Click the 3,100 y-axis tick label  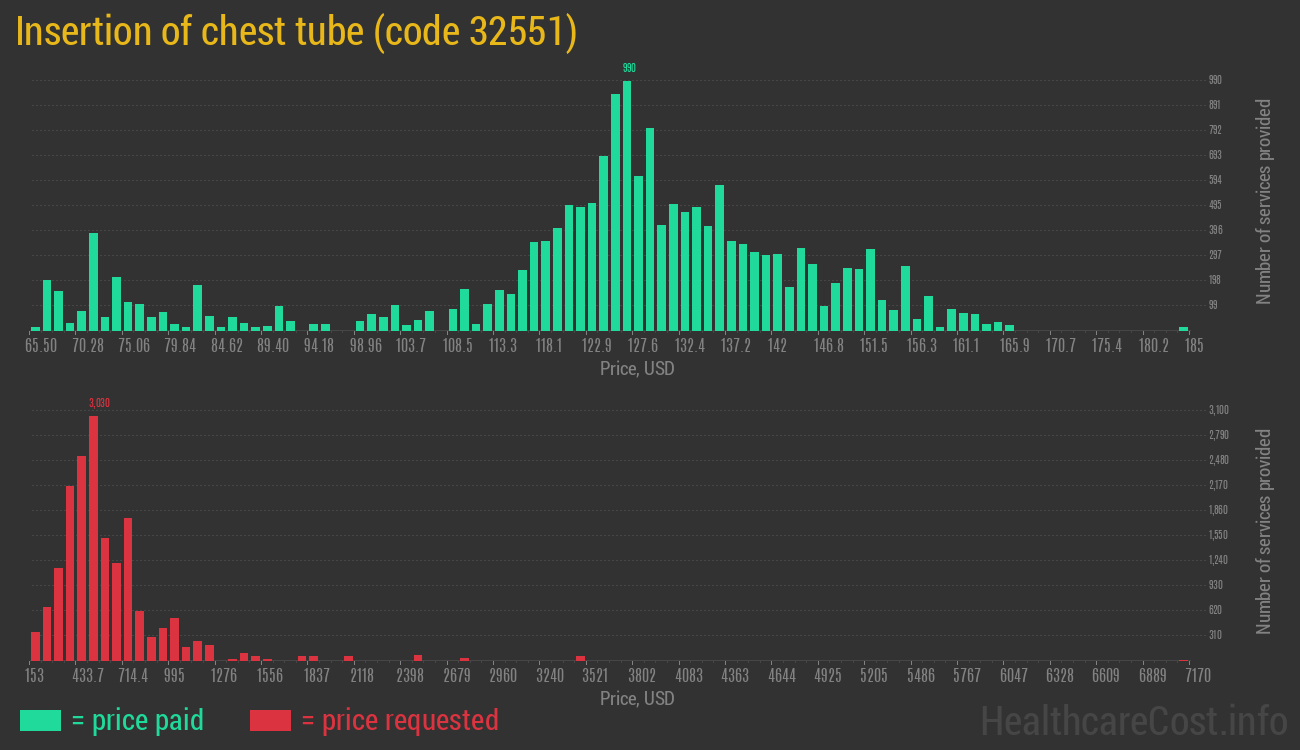[1218, 410]
